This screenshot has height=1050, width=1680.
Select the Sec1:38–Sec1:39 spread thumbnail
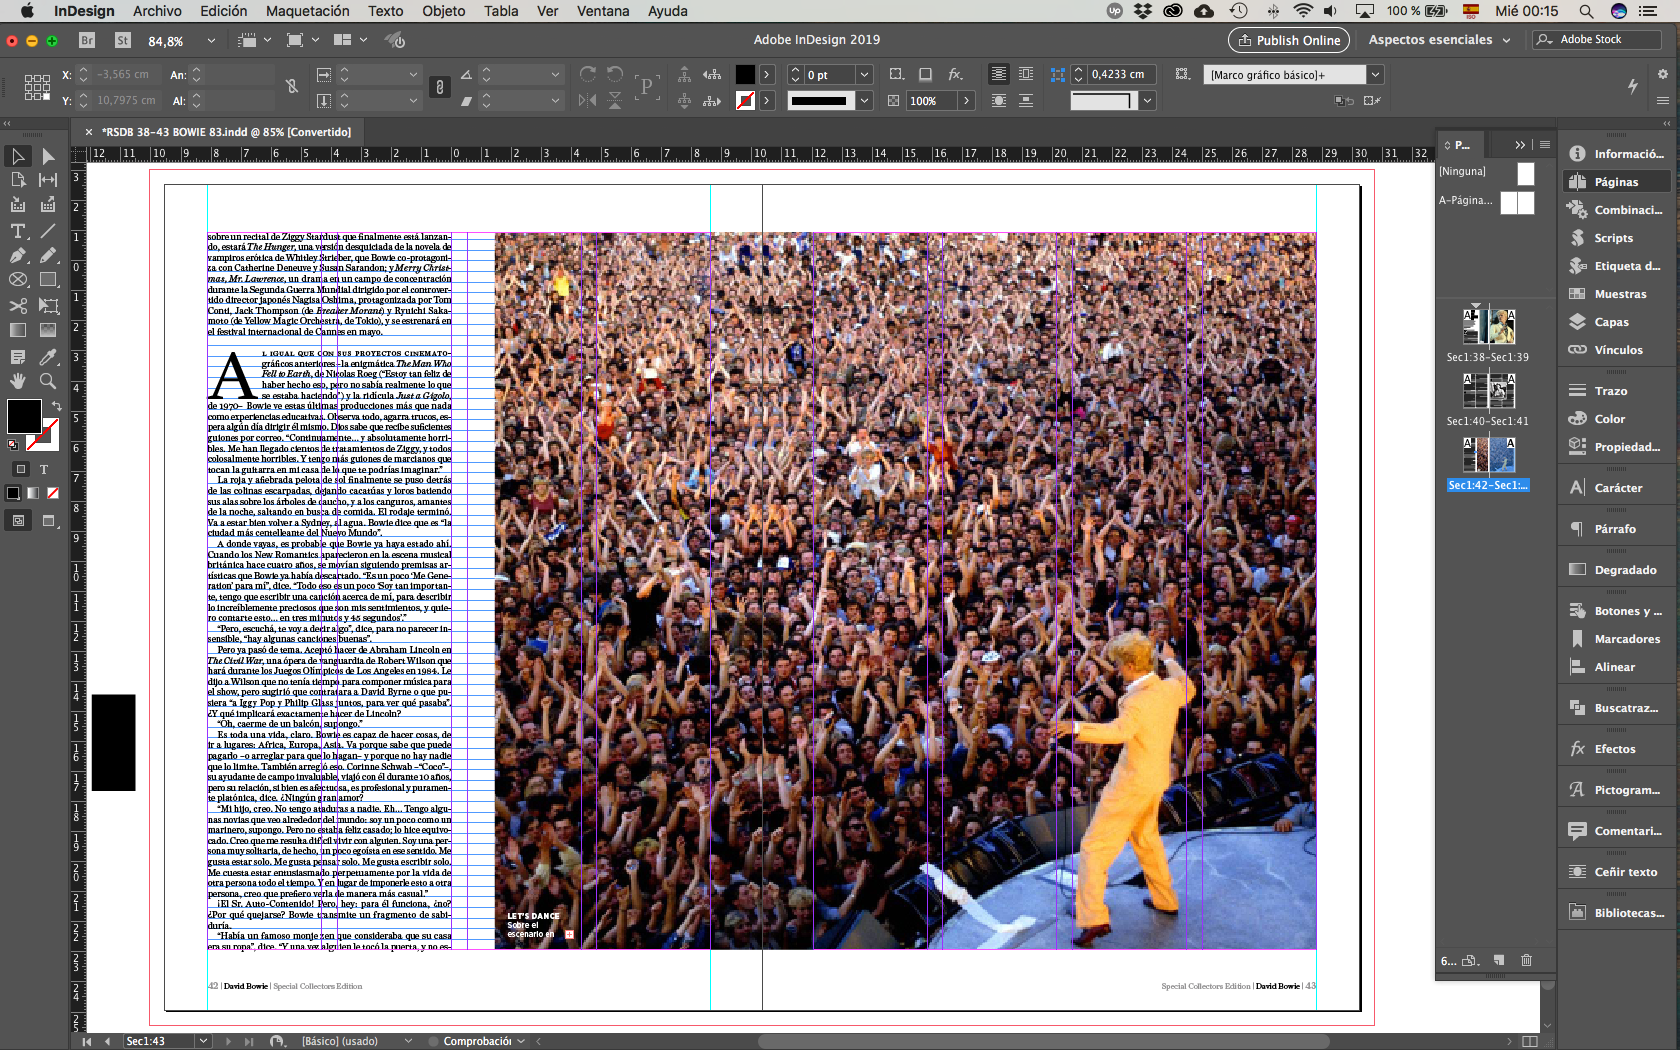tap(1488, 328)
